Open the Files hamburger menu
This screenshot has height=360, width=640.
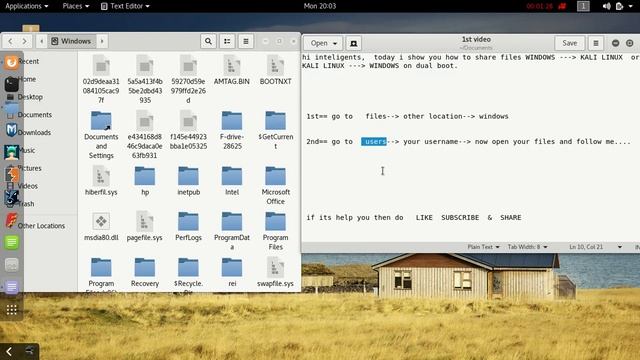pos(246,41)
